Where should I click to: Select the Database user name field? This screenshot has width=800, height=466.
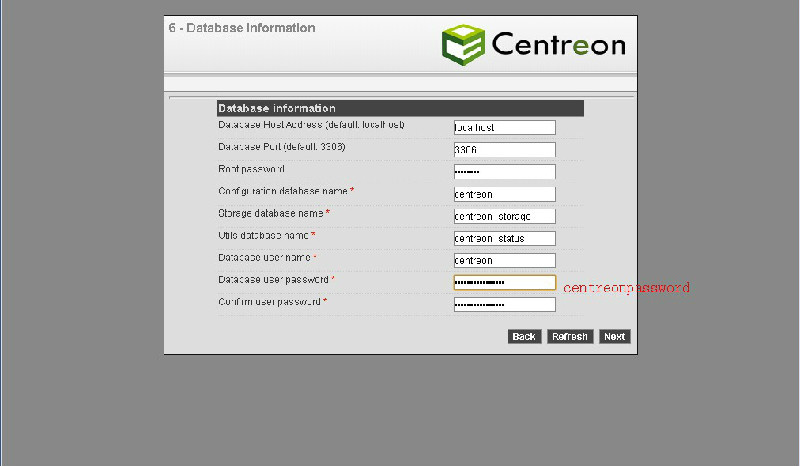point(504,260)
